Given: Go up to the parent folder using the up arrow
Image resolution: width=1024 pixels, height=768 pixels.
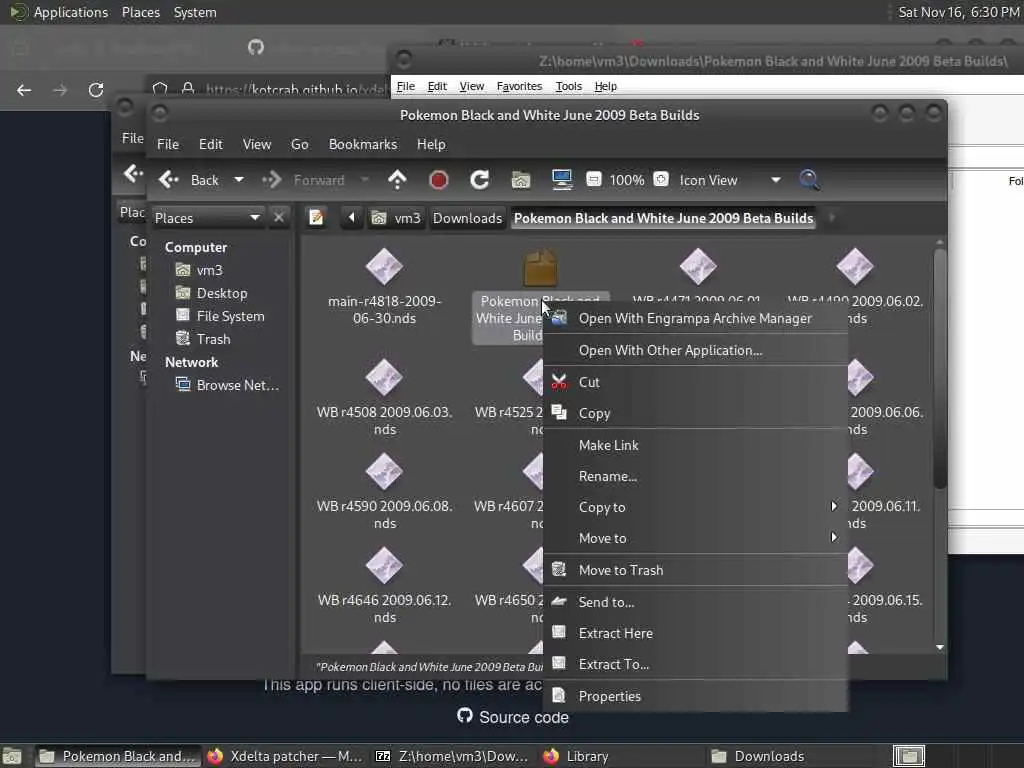Looking at the screenshot, I should pos(397,180).
